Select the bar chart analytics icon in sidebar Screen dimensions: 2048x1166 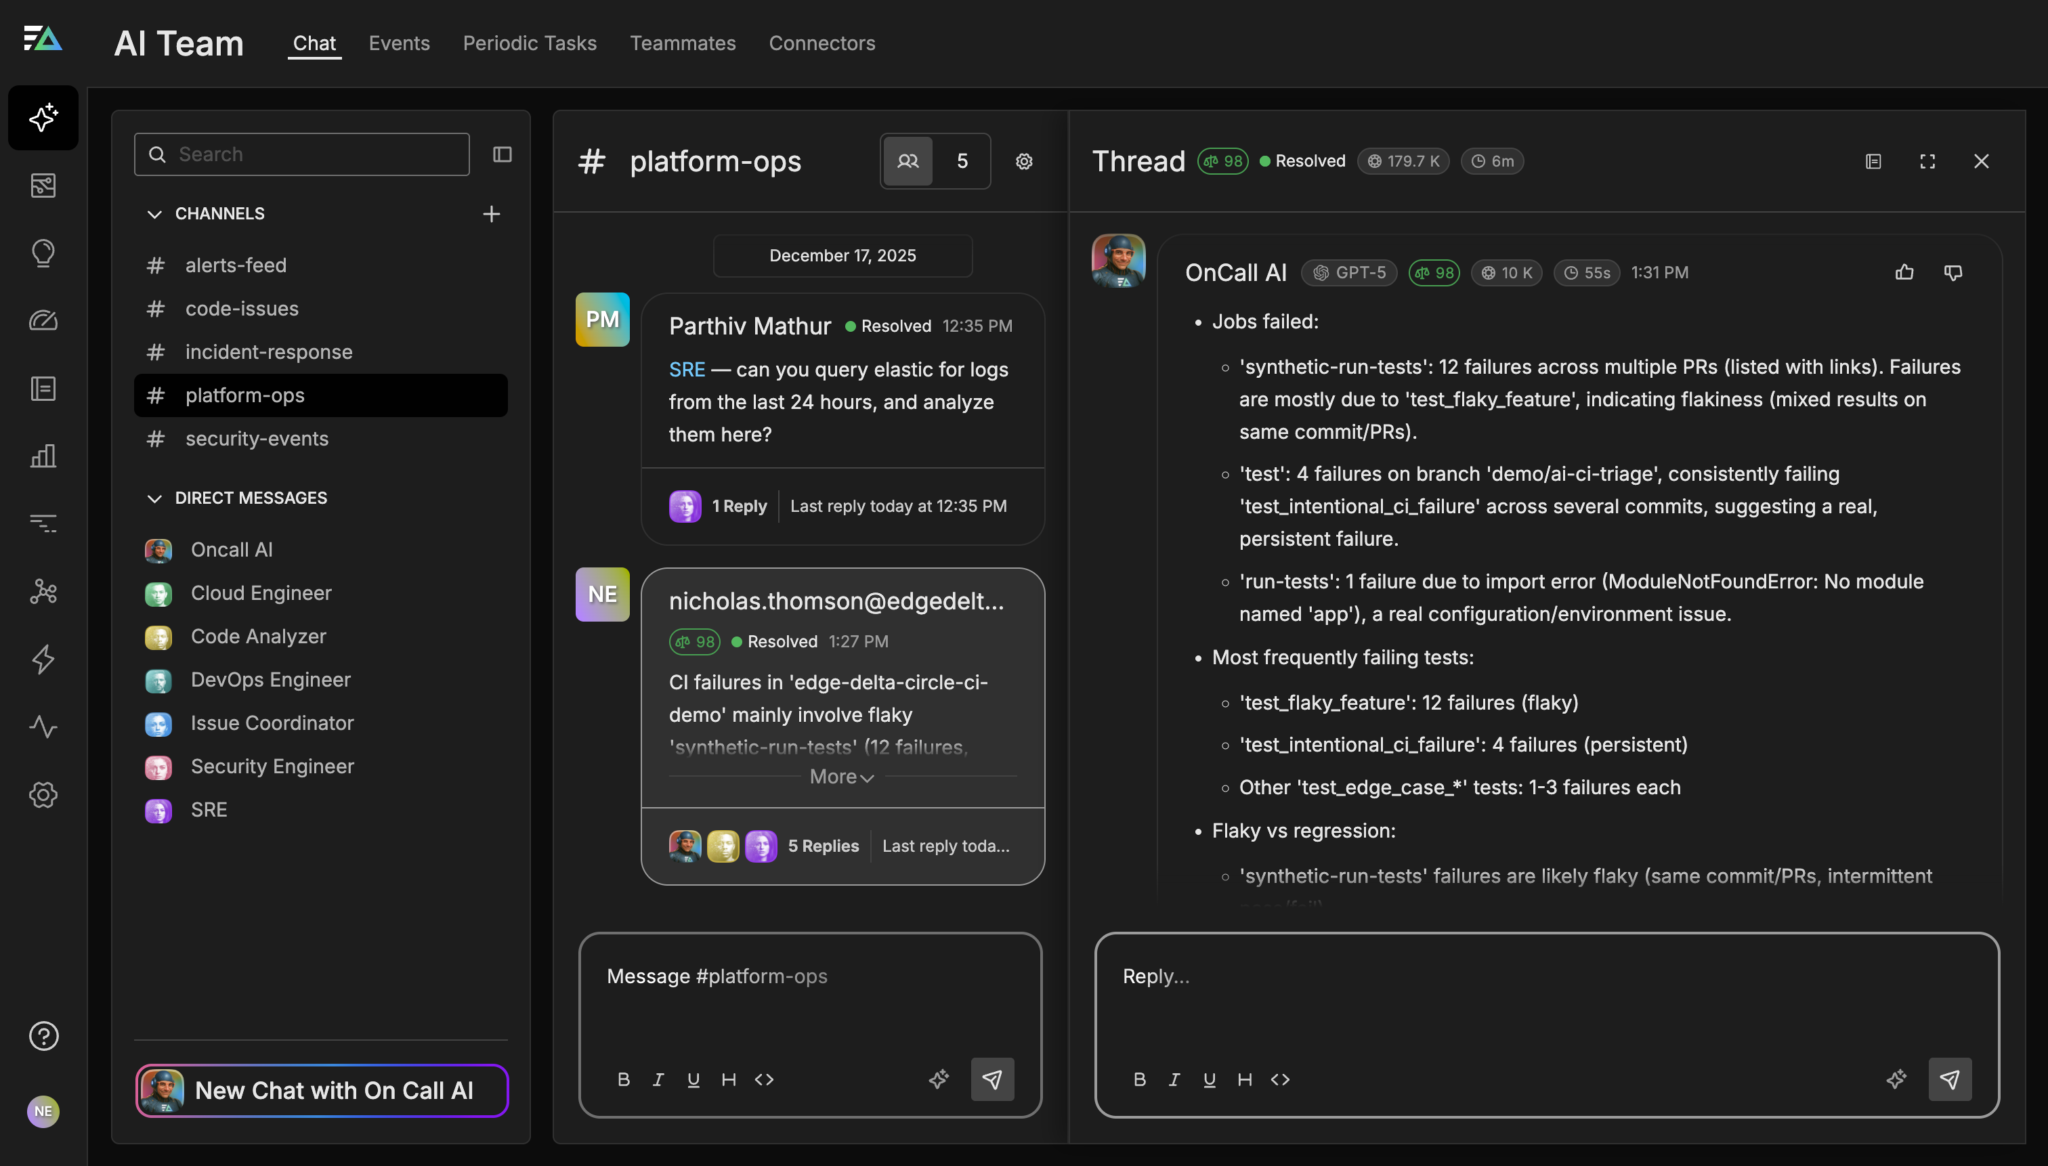(43, 456)
